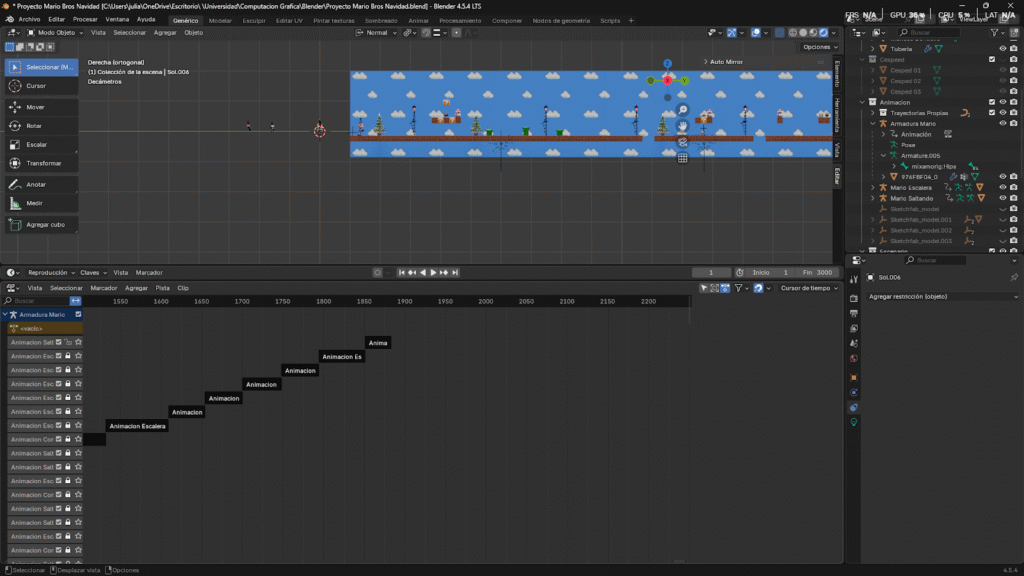Open the Opciones dropdown in the viewport
The height and width of the screenshot is (576, 1024).
pyautogui.click(x=819, y=47)
